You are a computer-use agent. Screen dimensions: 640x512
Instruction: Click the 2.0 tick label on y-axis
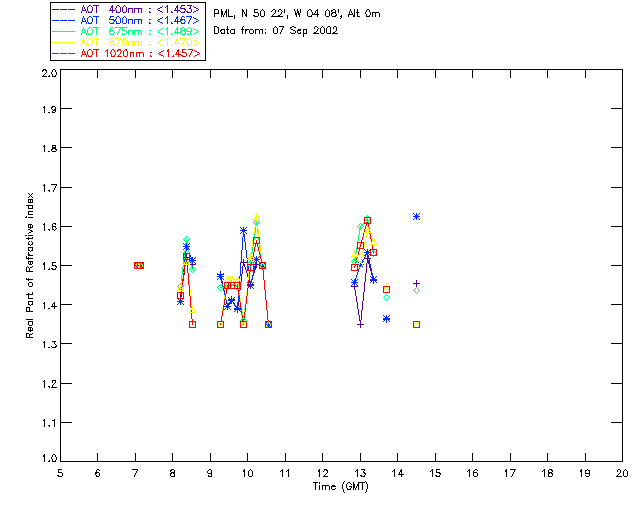pos(48,75)
